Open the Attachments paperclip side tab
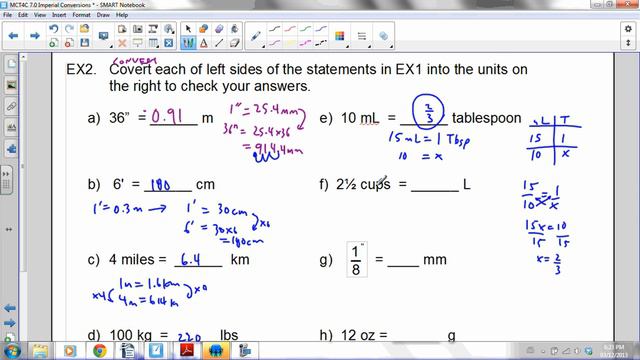The image size is (640, 360). (x=11, y=107)
